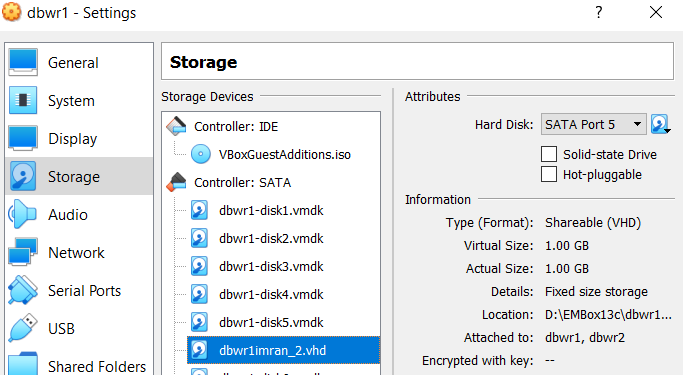Toggle the Hot-pluggable checkbox
683x375 pixels.
549,174
